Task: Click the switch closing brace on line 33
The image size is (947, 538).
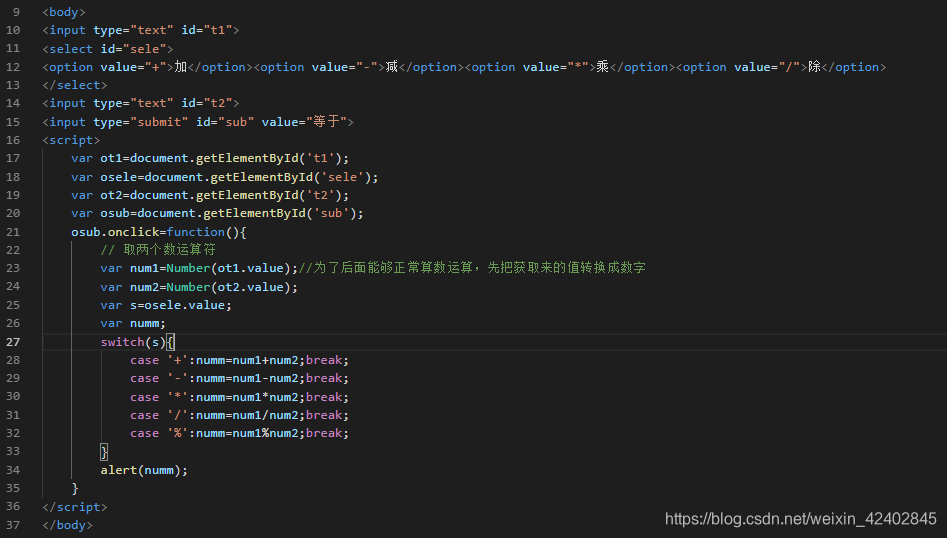Action: [x=104, y=452]
